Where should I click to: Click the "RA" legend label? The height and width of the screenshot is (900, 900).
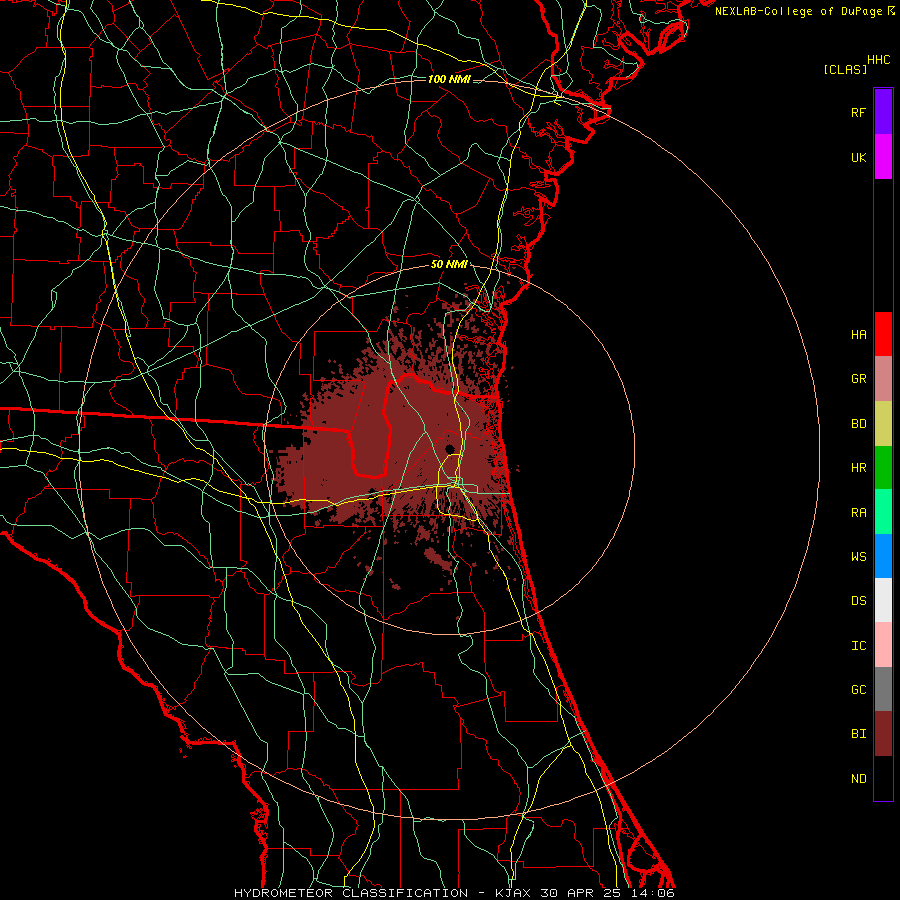[858, 512]
